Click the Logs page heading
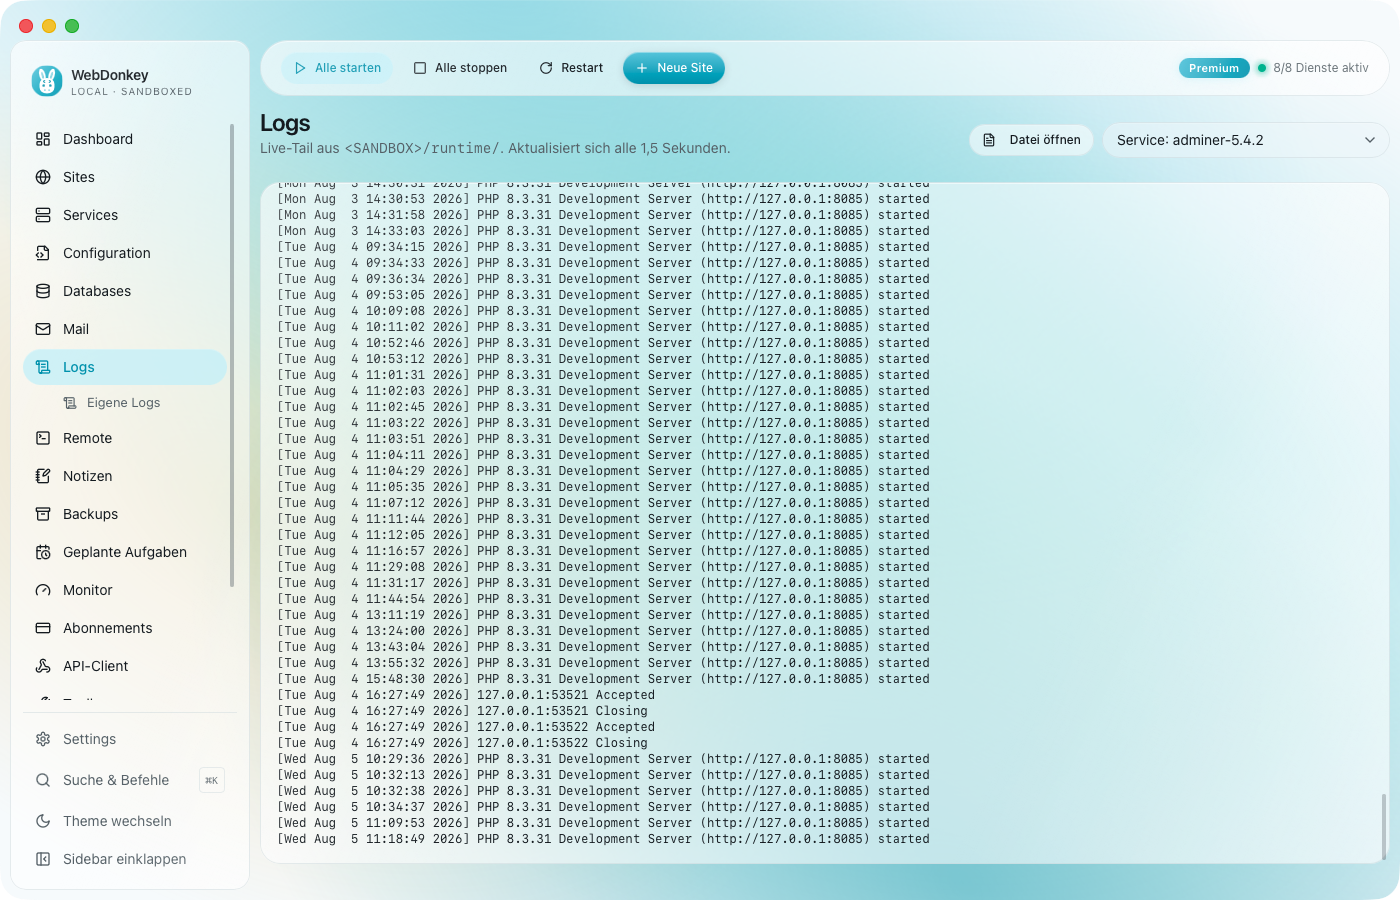Image resolution: width=1400 pixels, height=900 pixels. tap(285, 123)
